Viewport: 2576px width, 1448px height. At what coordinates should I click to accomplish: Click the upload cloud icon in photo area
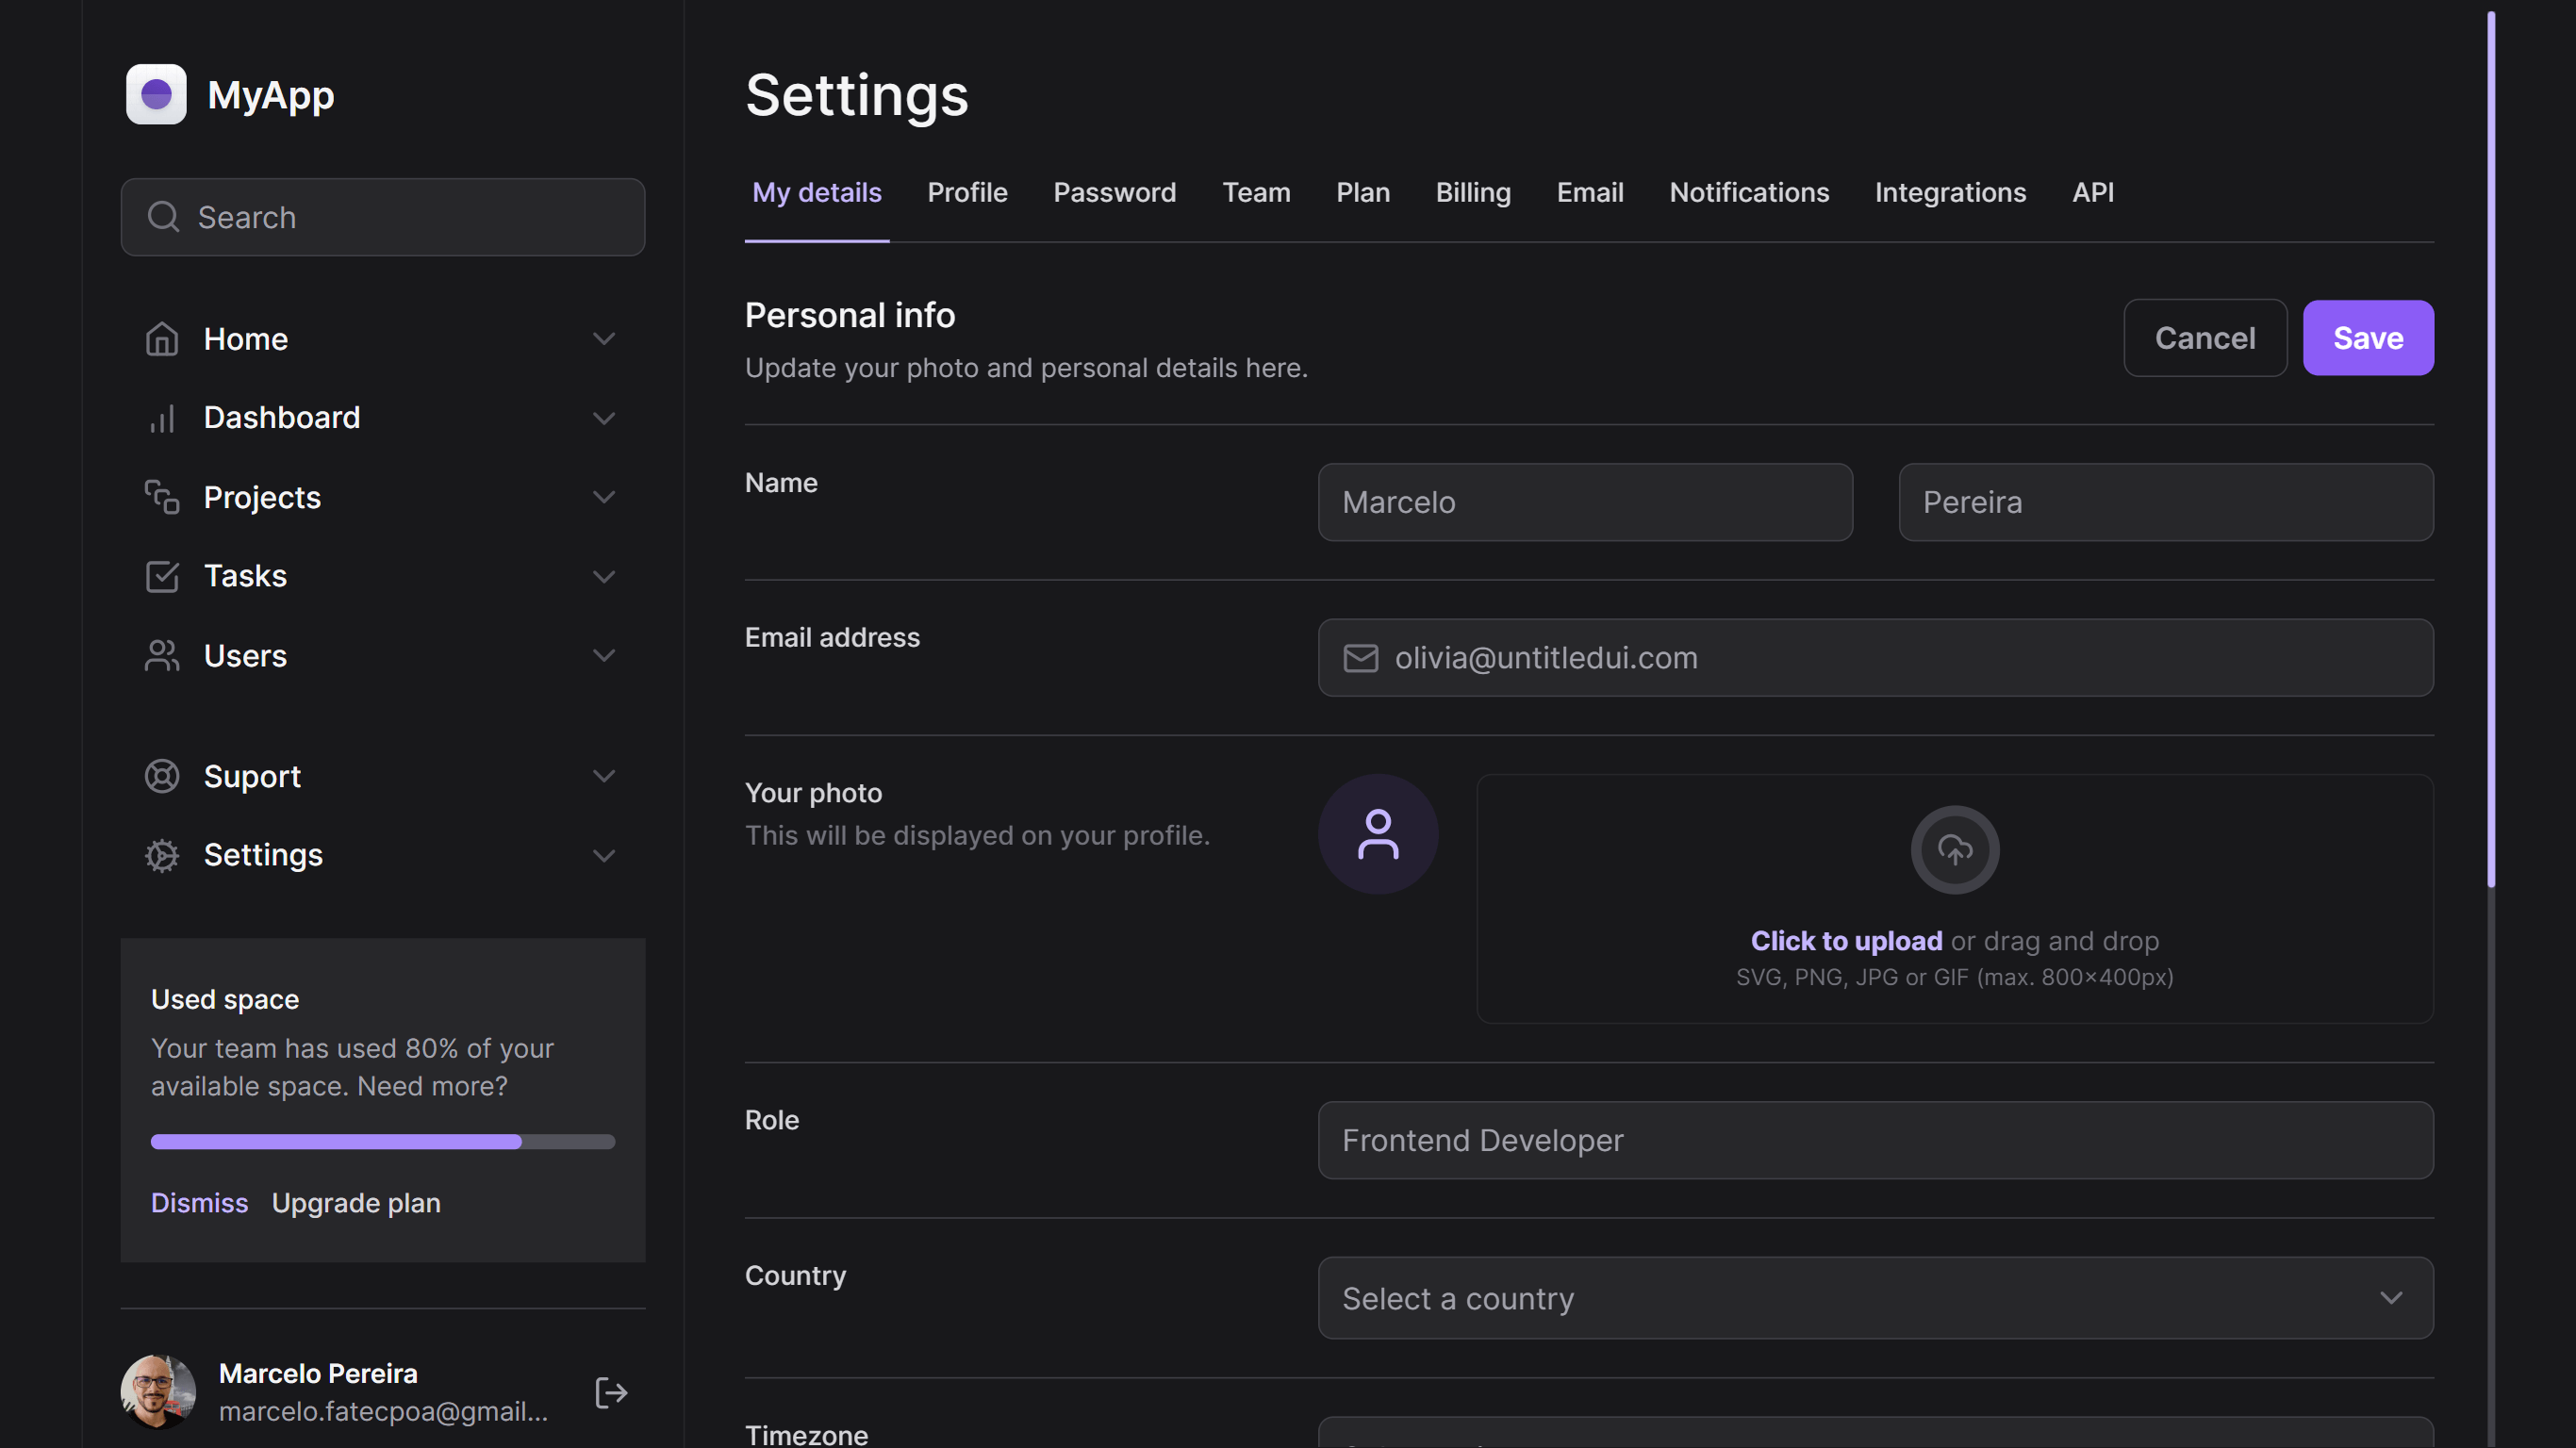click(x=1954, y=849)
